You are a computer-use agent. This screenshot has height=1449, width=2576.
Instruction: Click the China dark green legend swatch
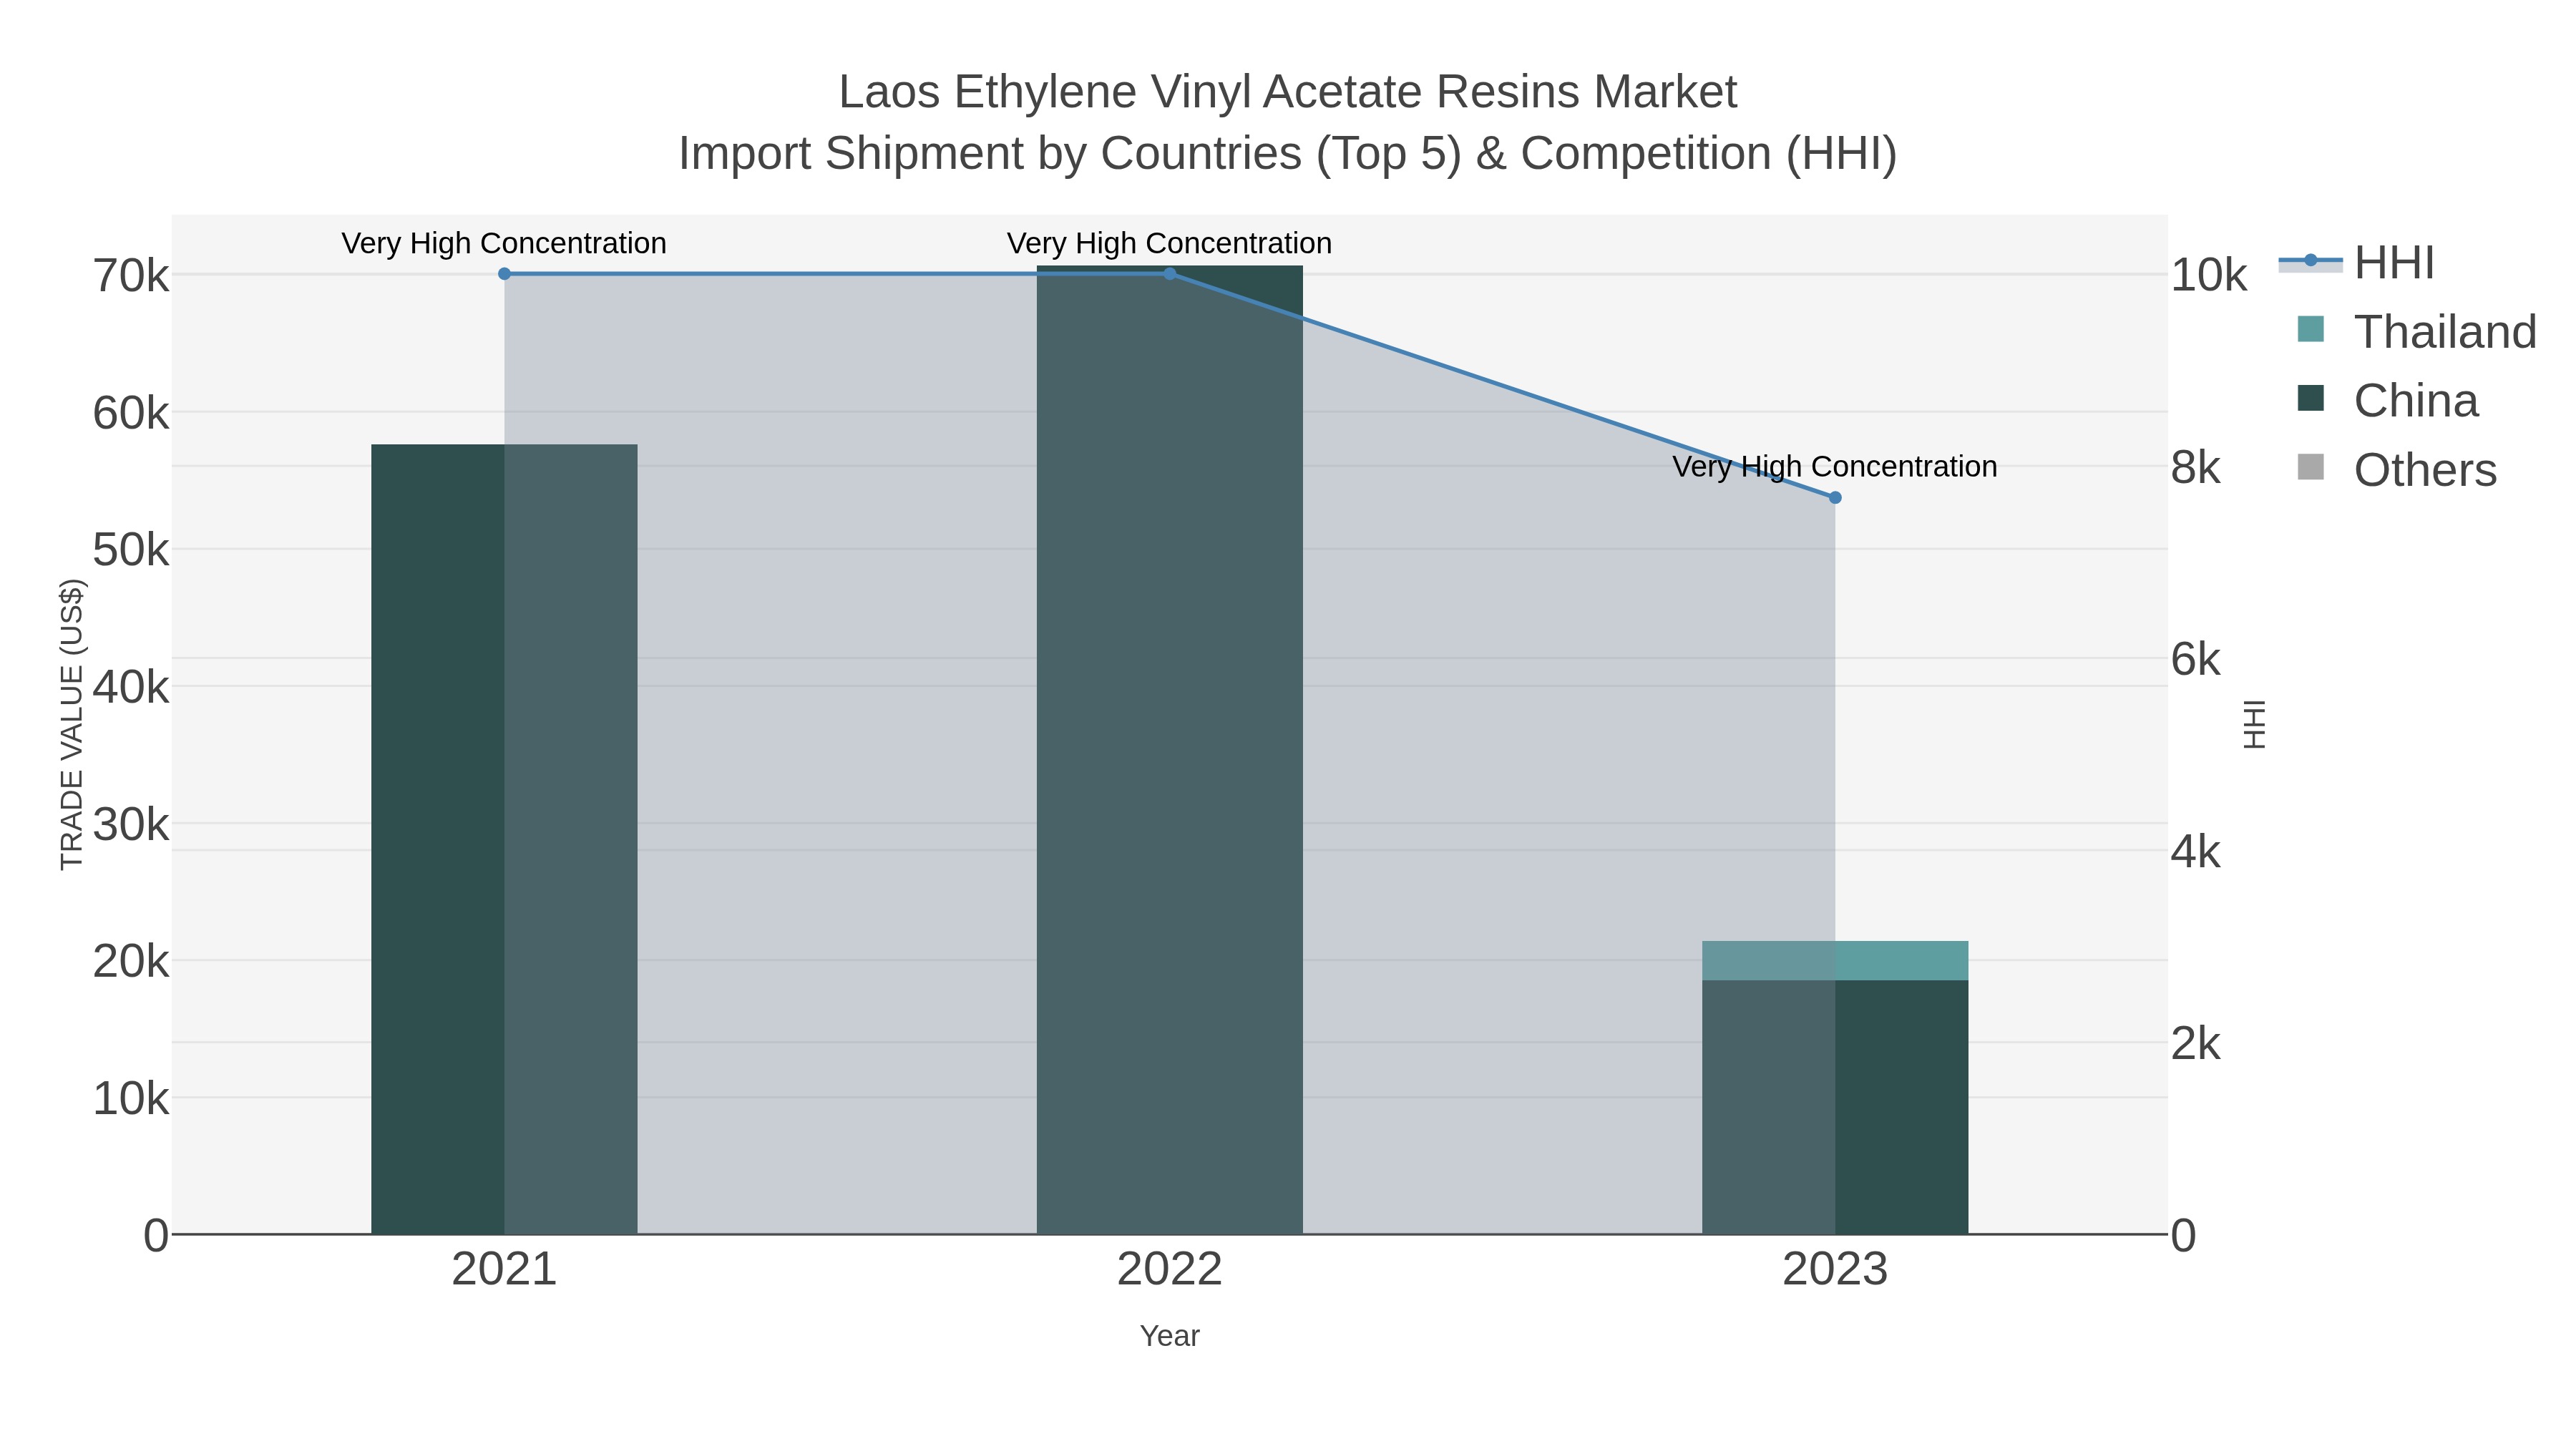click(2311, 398)
